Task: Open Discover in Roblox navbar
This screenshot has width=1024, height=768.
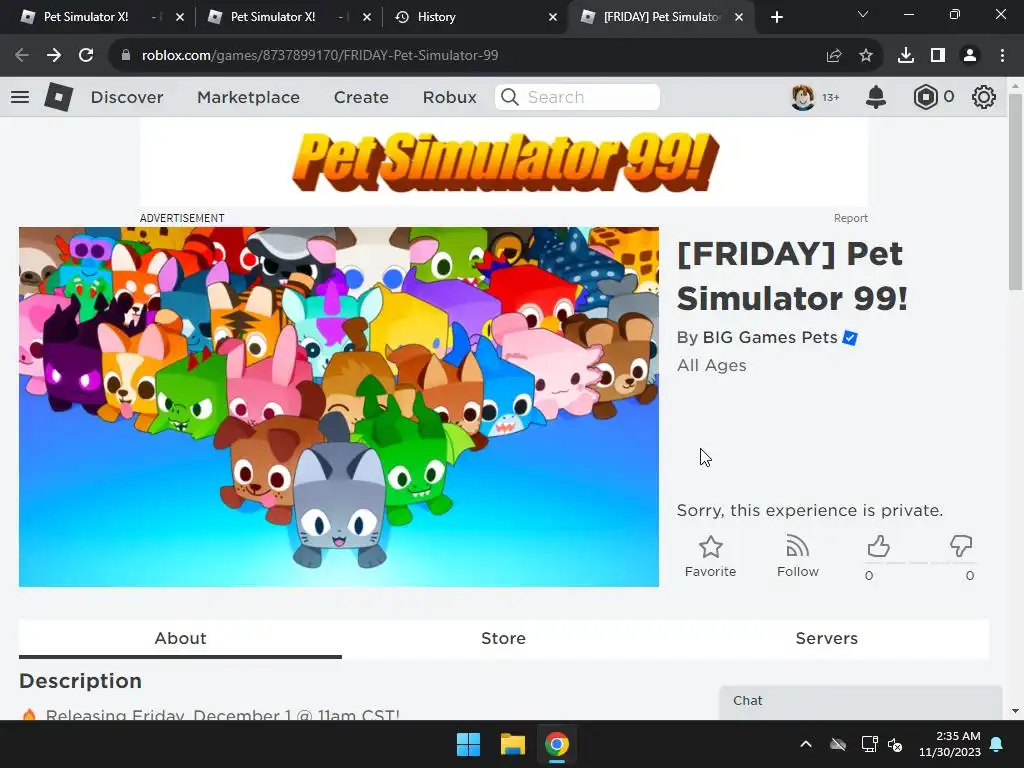Action: [x=127, y=97]
